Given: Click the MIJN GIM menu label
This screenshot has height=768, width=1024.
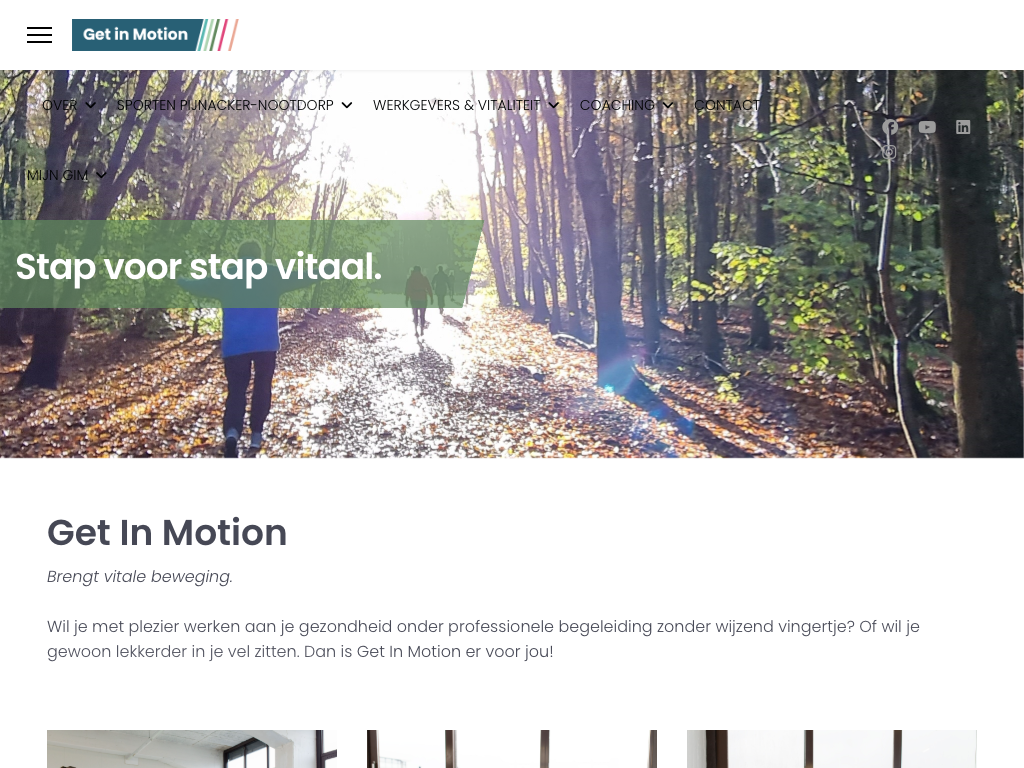Looking at the screenshot, I should click(57, 175).
